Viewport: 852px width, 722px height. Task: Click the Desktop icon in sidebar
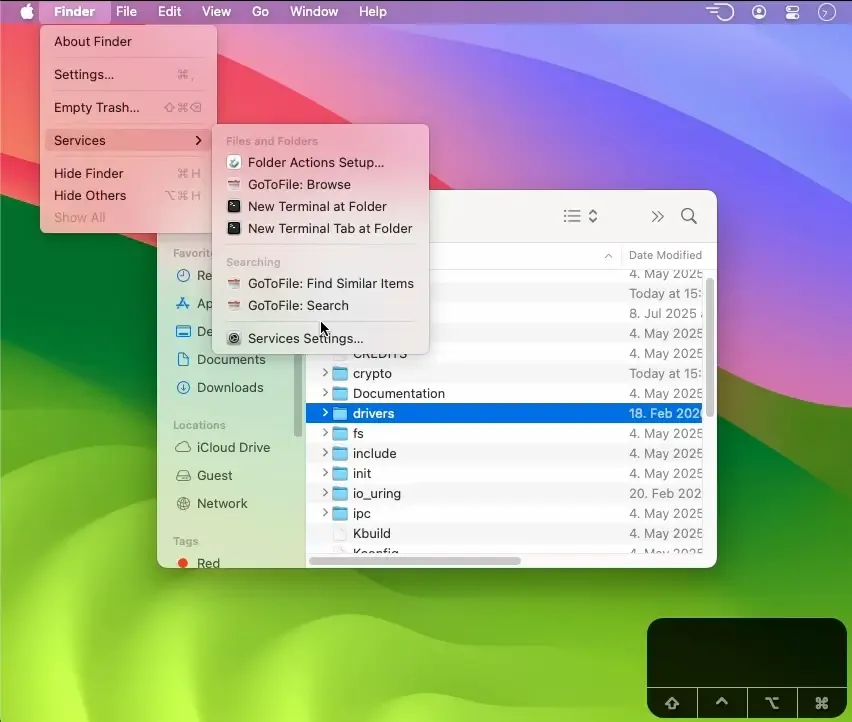[x=184, y=331]
